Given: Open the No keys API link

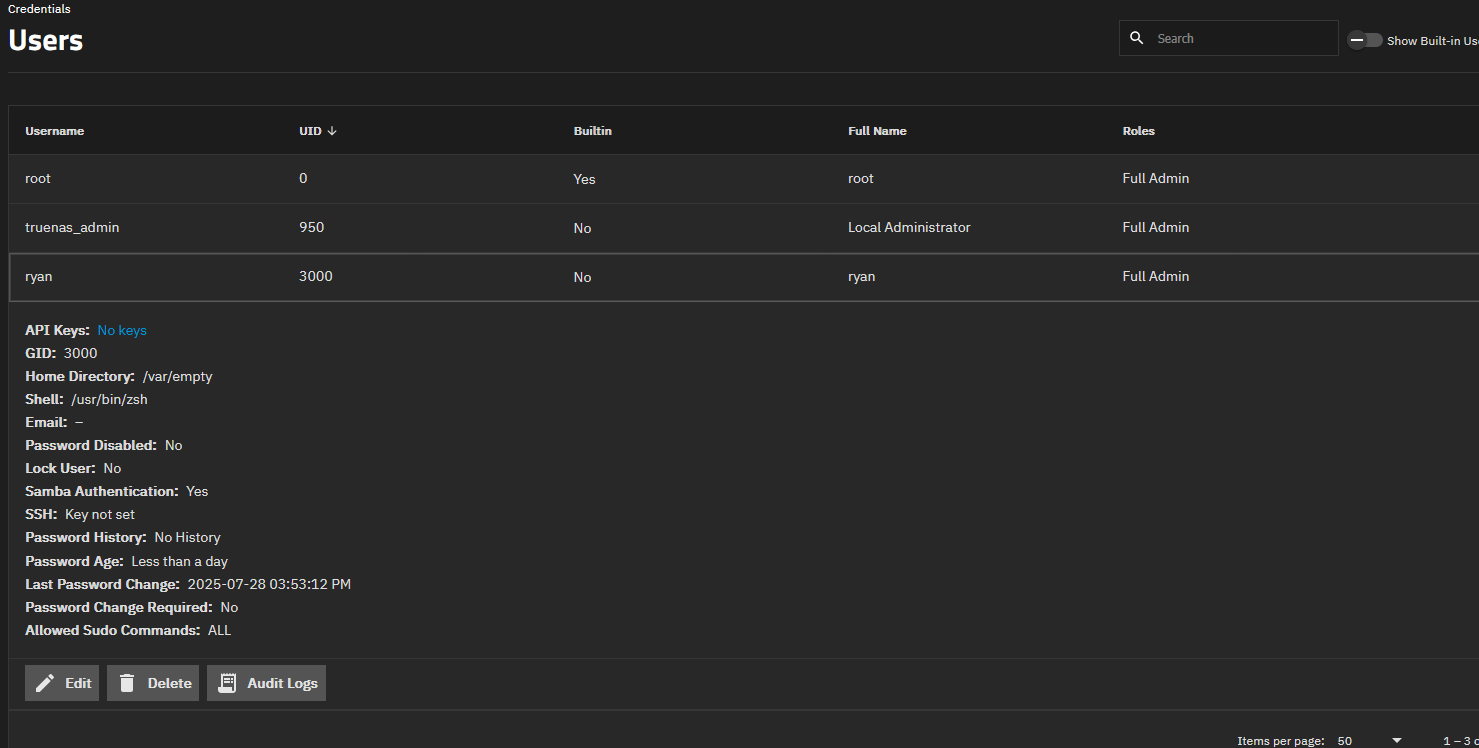Looking at the screenshot, I should [122, 330].
